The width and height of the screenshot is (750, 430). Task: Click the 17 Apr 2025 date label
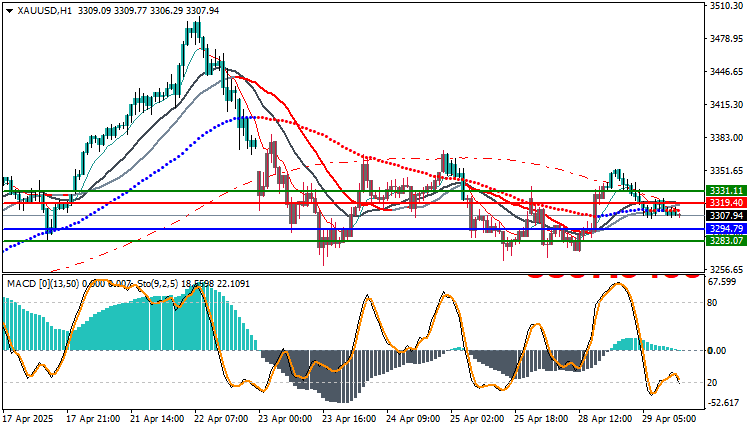28,419
